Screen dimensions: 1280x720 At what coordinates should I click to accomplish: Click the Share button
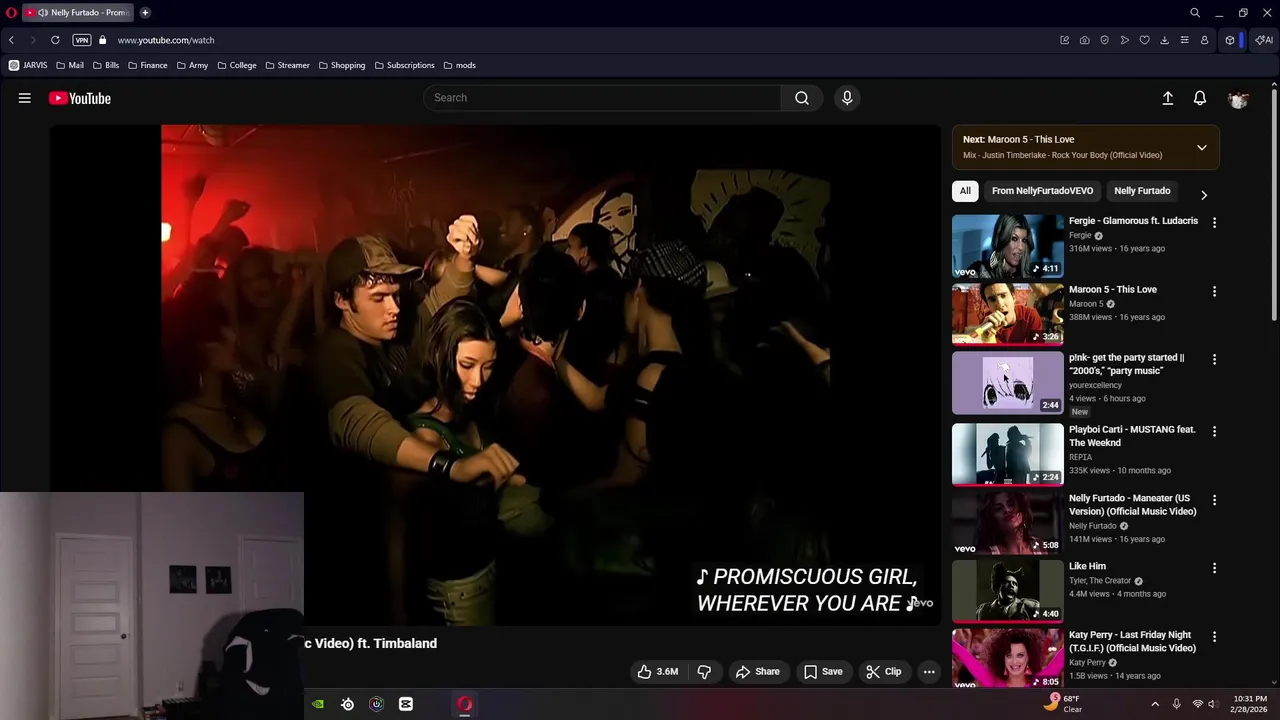pyautogui.click(x=757, y=672)
